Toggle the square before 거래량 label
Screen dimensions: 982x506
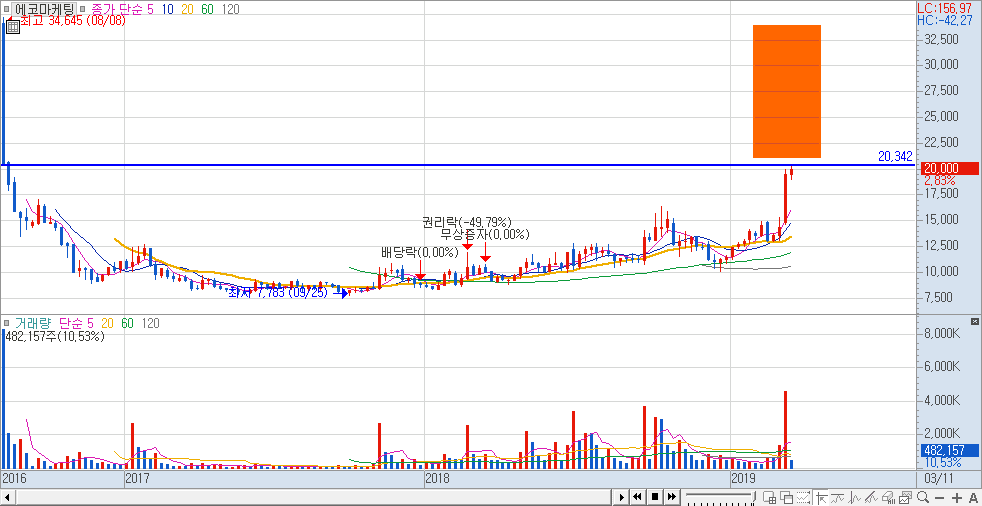(6, 323)
